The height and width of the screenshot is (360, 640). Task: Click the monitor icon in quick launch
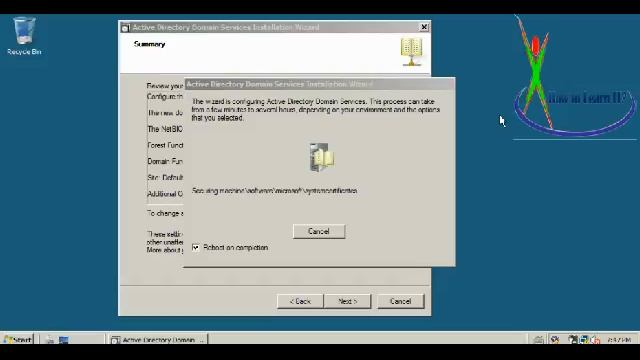tap(64, 339)
